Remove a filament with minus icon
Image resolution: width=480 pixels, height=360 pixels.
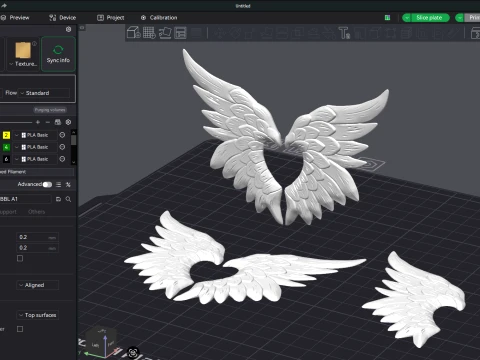click(x=48, y=122)
